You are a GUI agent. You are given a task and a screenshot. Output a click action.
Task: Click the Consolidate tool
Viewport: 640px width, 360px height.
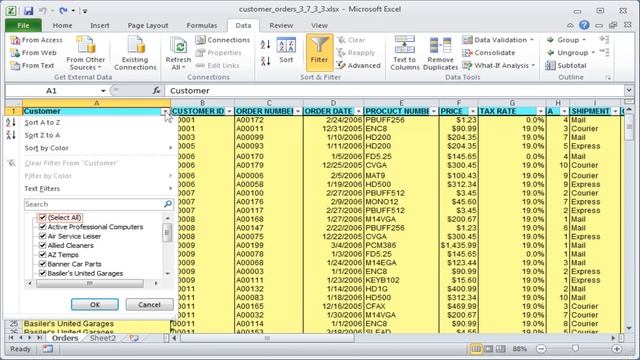pyautogui.click(x=489, y=53)
